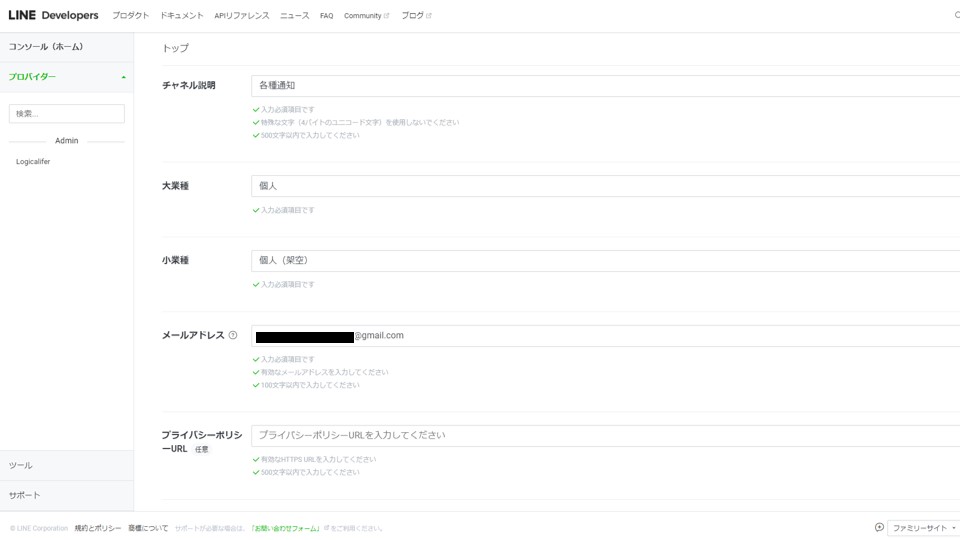The height and width of the screenshot is (540, 960).
Task: Open the FAQ link in the header
Action: click(326, 16)
